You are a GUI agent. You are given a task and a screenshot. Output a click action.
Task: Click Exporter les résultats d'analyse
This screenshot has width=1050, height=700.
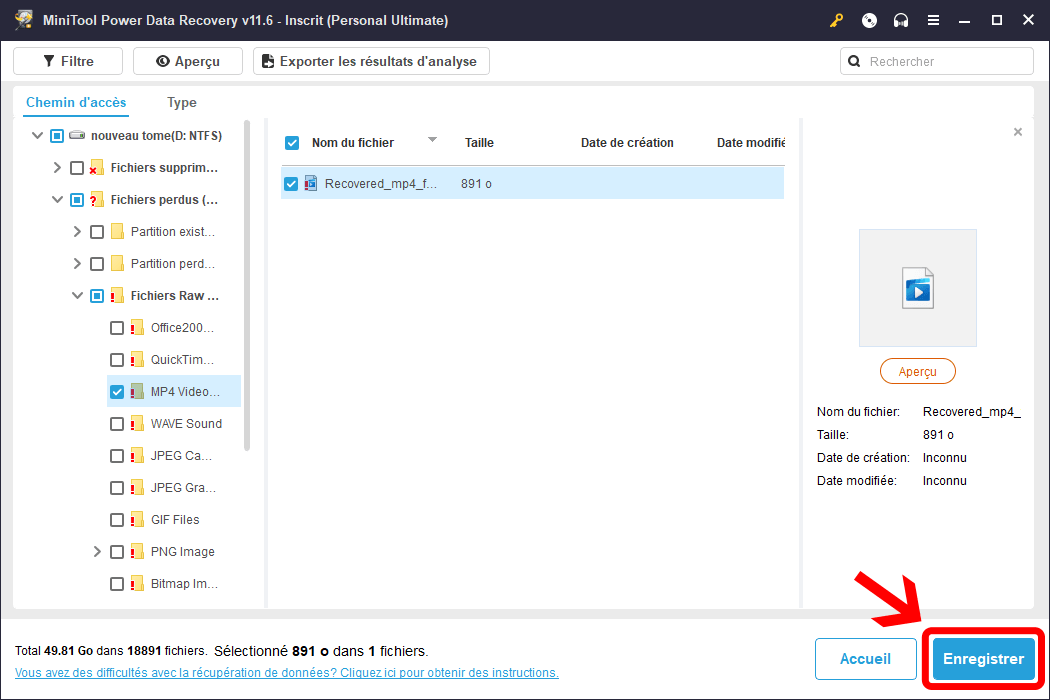[370, 61]
